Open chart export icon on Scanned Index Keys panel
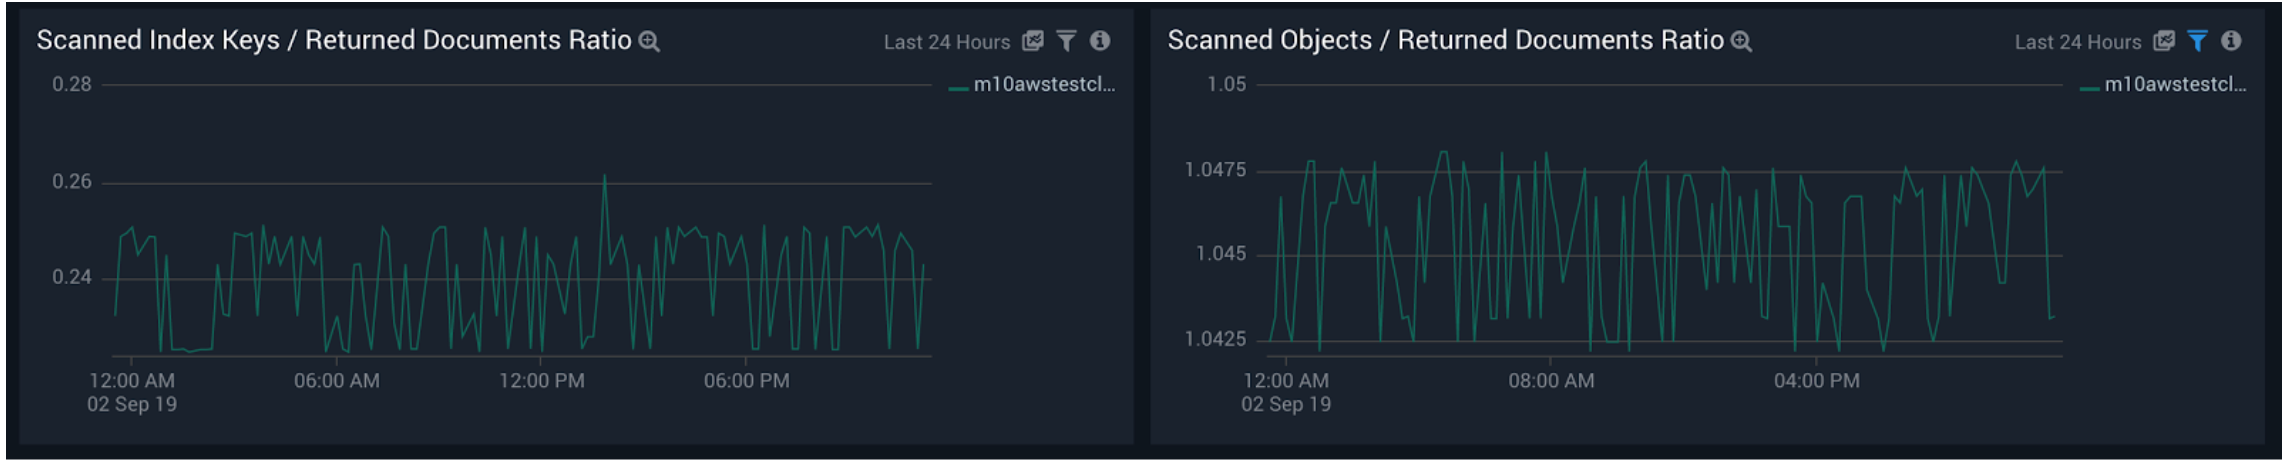Screen dimensions: 2290x468 point(1034,41)
